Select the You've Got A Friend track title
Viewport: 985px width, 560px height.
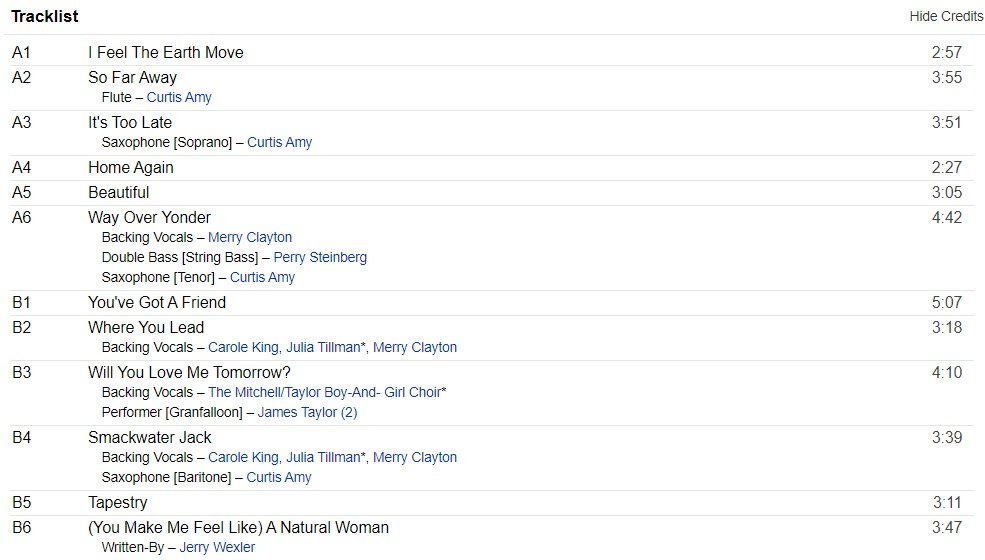157,302
